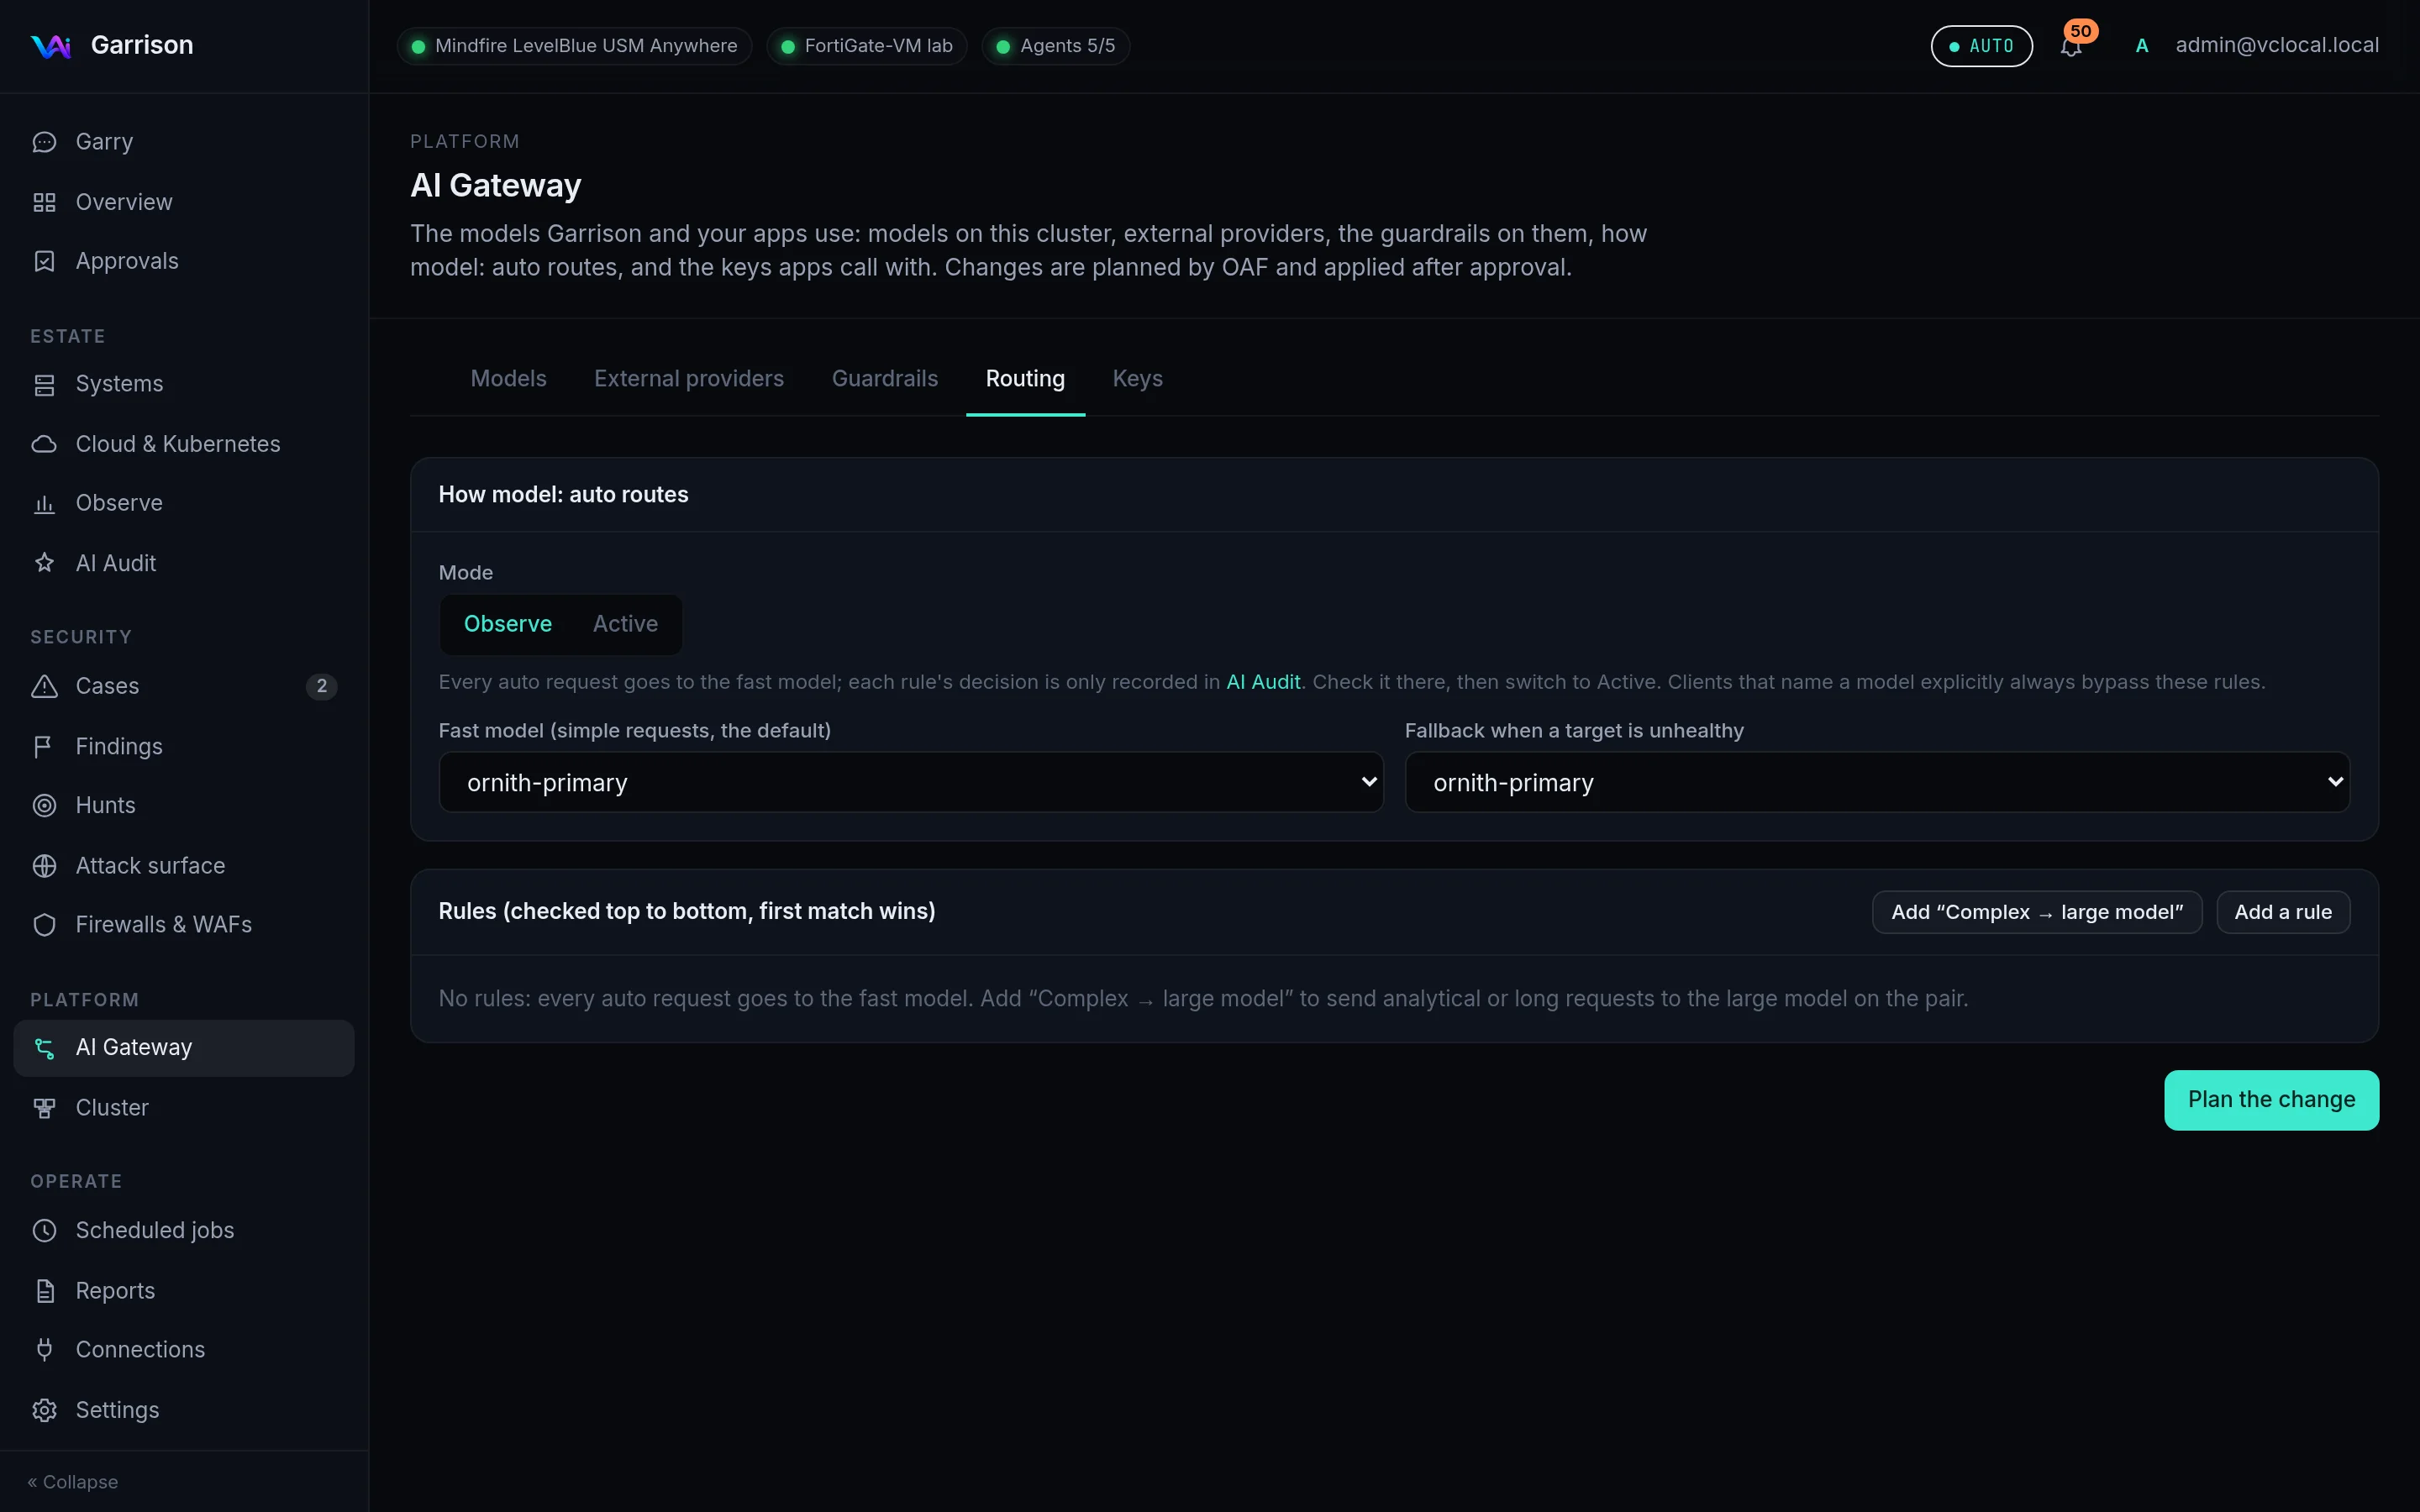Image resolution: width=2420 pixels, height=1512 pixels.
Task: Click the Mindfire LevelBlue USM Anywhere status chip
Action: click(x=574, y=46)
